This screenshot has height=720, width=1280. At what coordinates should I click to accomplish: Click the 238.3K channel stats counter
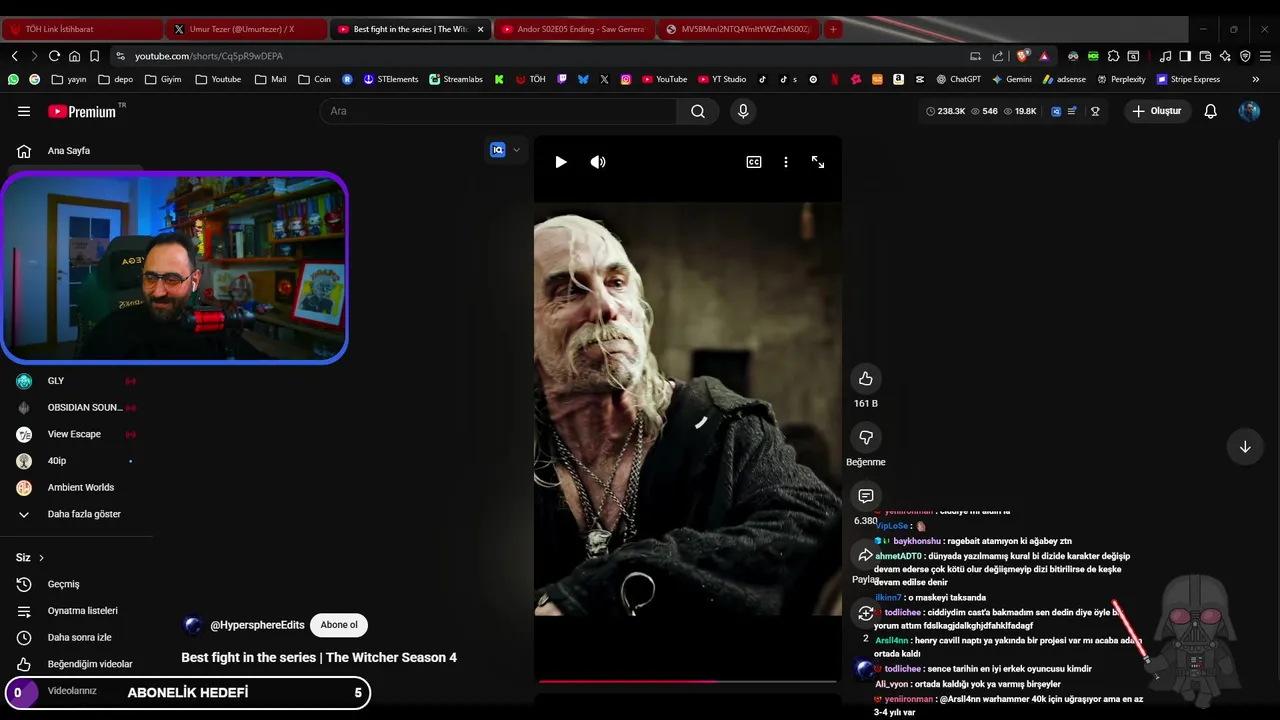(x=945, y=111)
